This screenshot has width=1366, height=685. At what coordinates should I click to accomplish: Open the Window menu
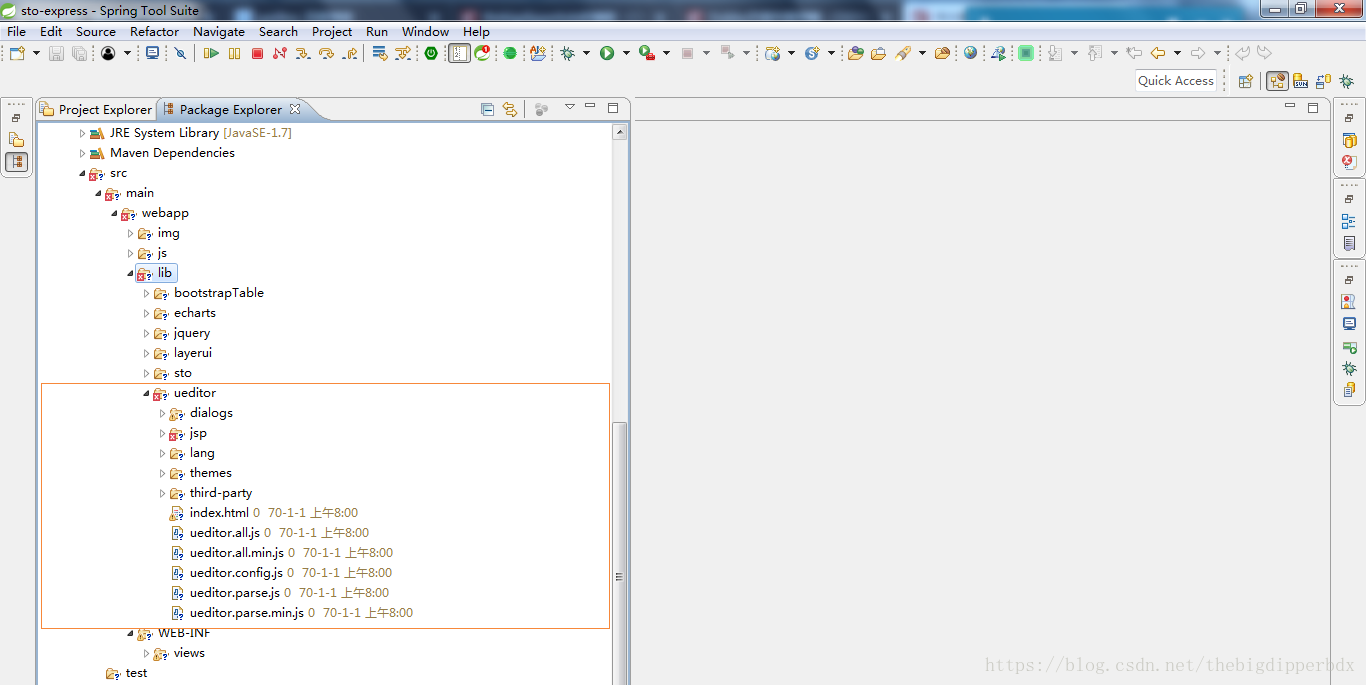click(426, 31)
